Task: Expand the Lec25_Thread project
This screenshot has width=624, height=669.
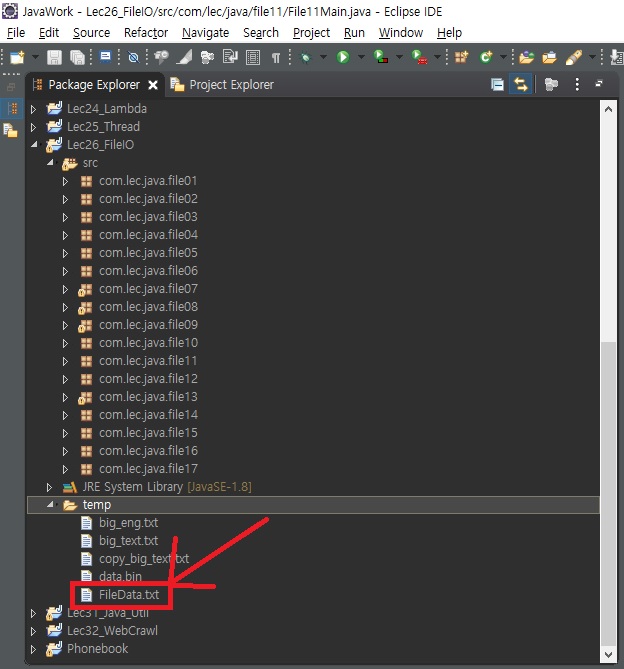Action: tap(33, 127)
